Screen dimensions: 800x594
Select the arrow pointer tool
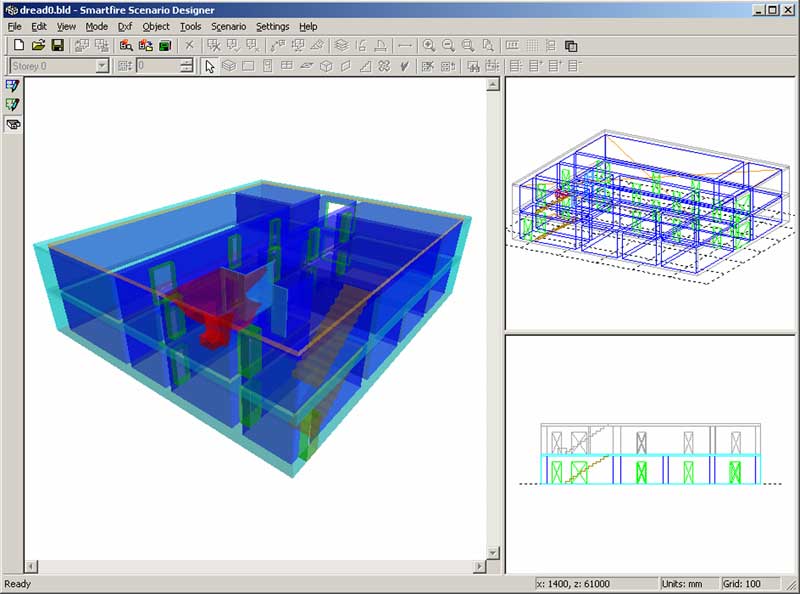210,66
